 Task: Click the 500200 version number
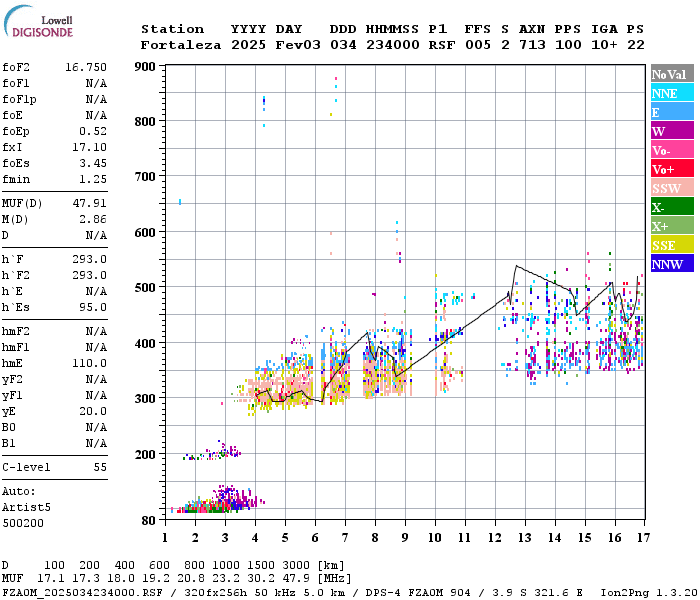click(x=23, y=523)
